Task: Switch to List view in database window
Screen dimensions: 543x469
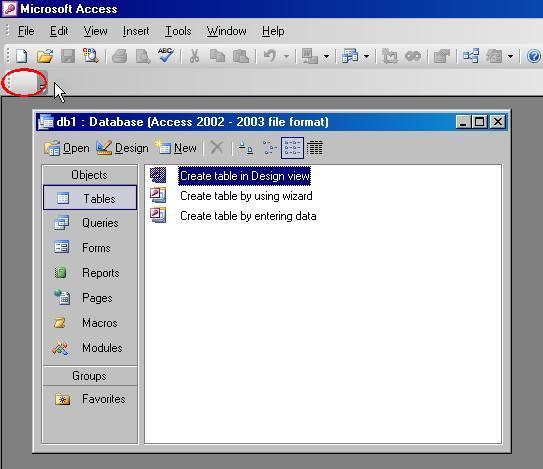Action: click(x=293, y=148)
